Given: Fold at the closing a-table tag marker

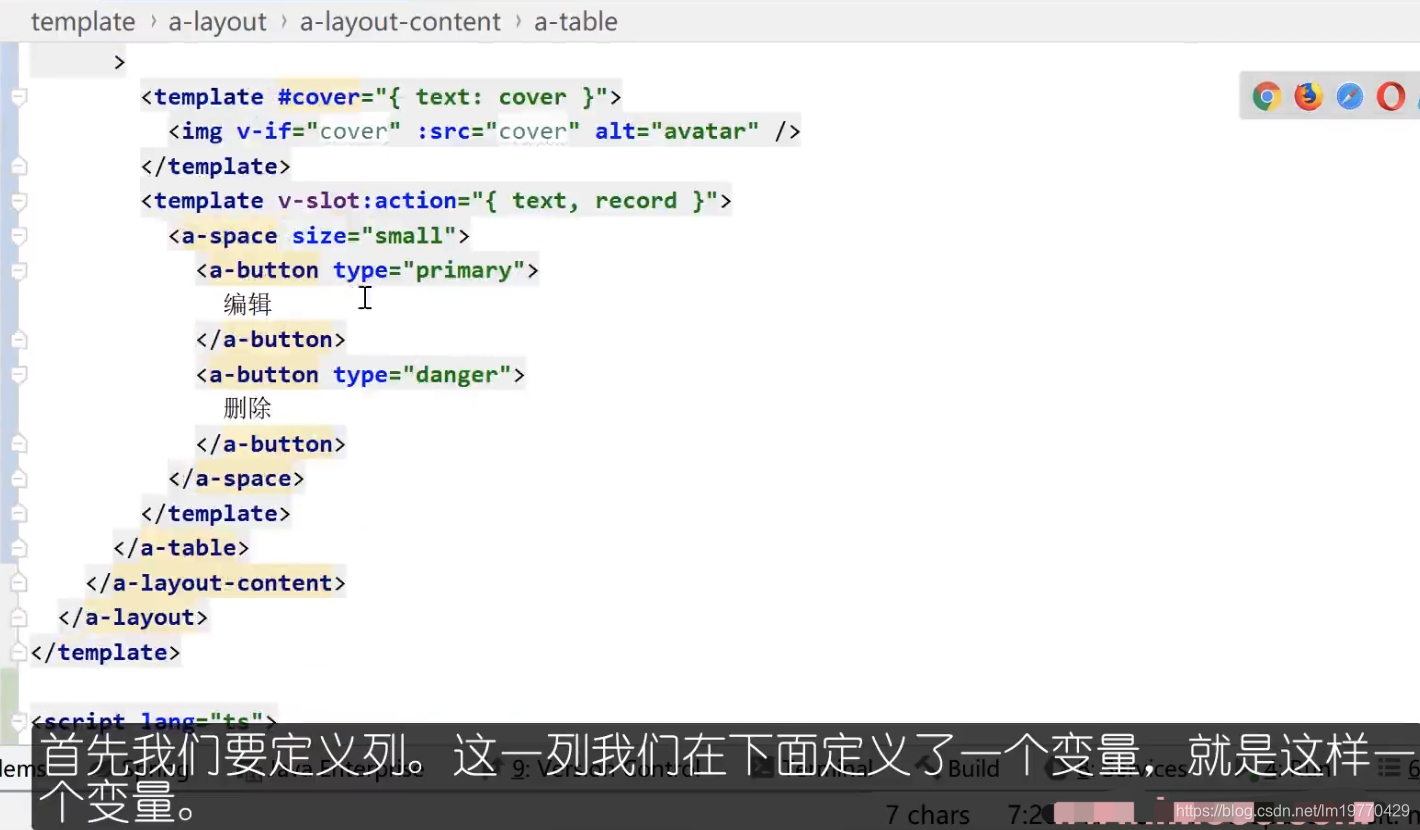Looking at the screenshot, I should 18,548.
